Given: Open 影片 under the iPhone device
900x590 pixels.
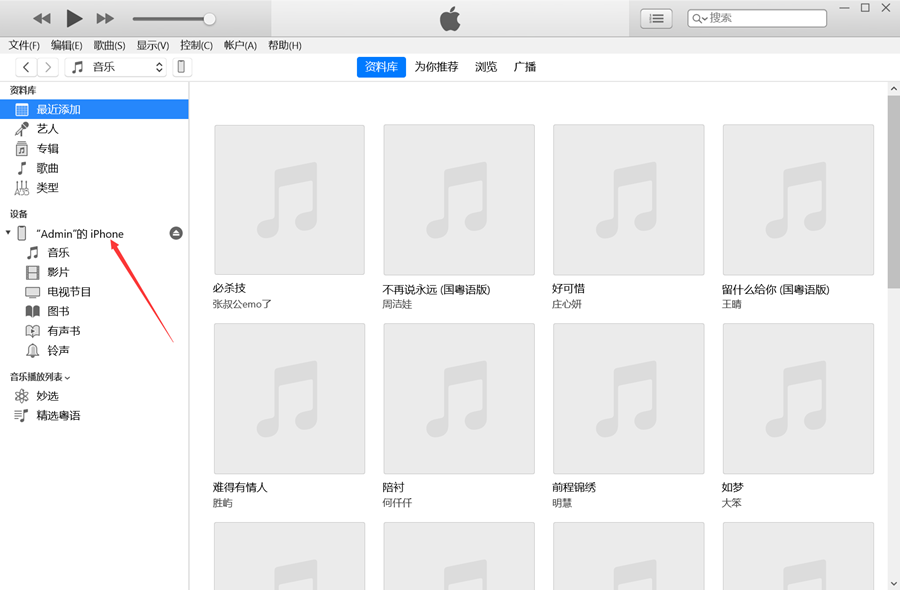Looking at the screenshot, I should [x=58, y=272].
